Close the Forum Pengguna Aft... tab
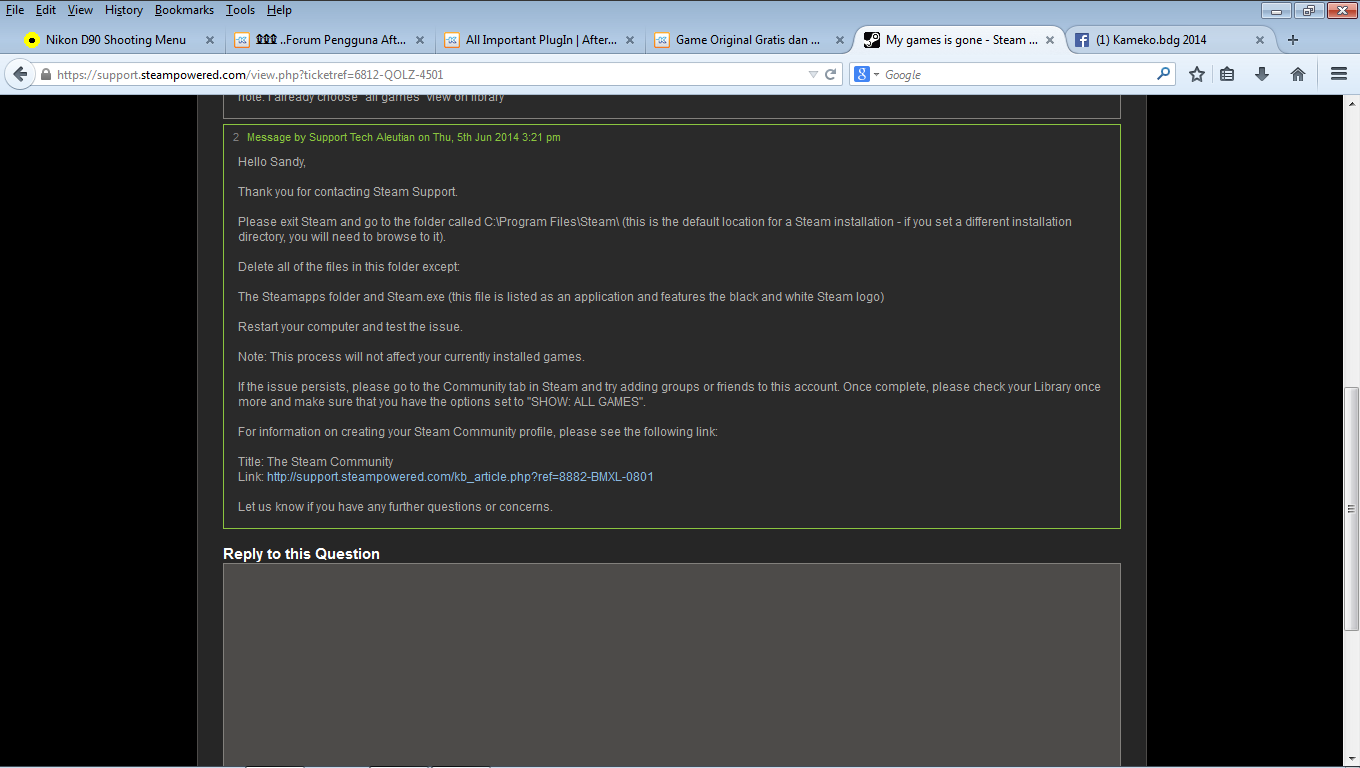Screen dimensions: 1360x768 point(420,40)
